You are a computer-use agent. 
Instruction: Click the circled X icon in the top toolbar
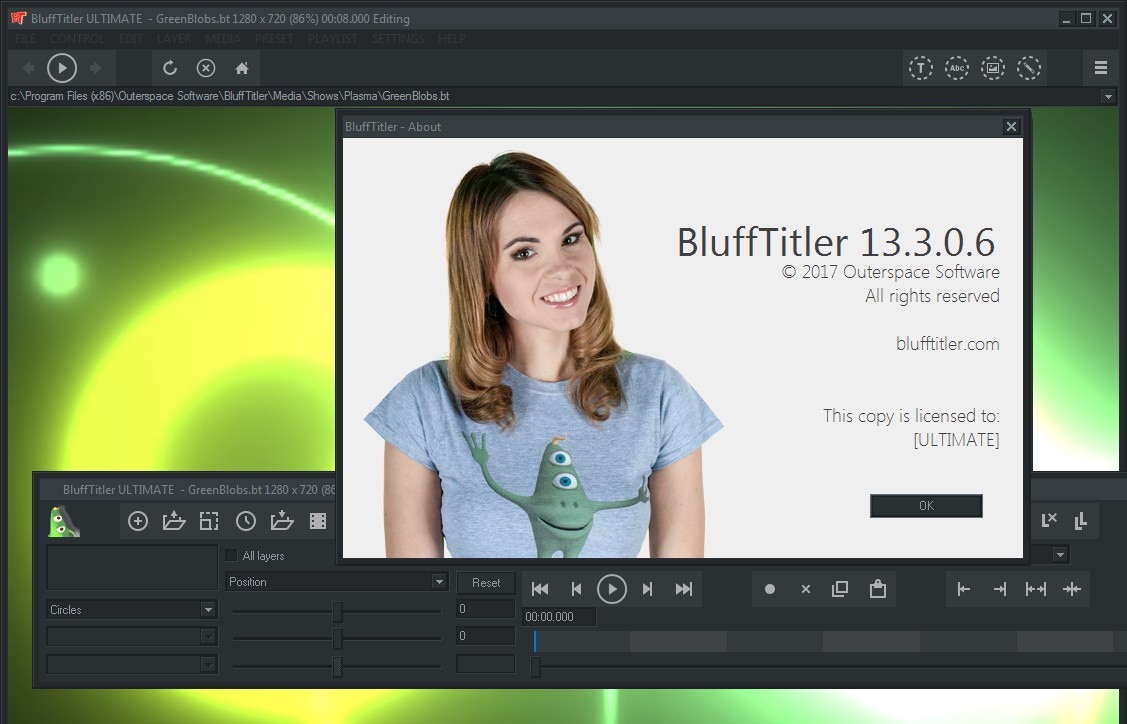click(x=206, y=68)
